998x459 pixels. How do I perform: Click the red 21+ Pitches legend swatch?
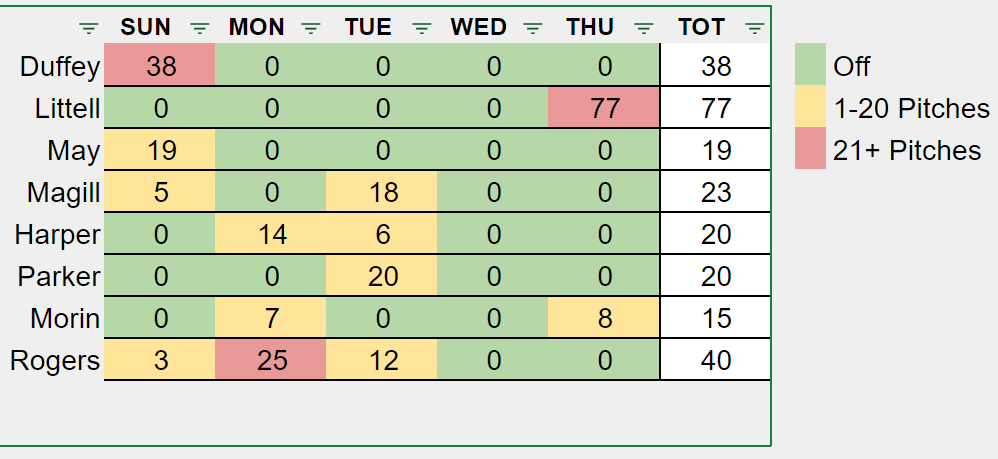point(810,150)
